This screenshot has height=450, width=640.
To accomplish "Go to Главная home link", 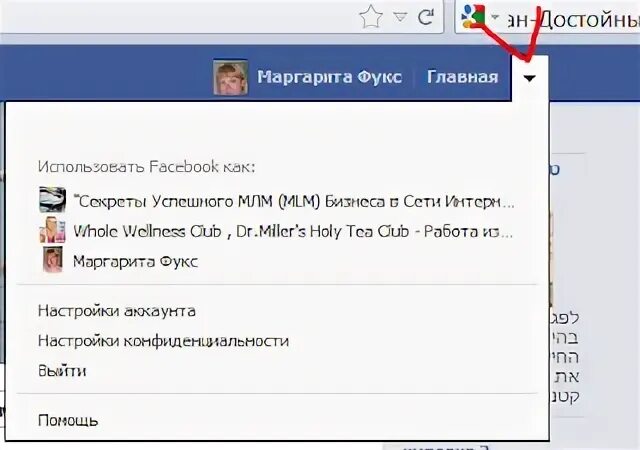I will 463,77.
